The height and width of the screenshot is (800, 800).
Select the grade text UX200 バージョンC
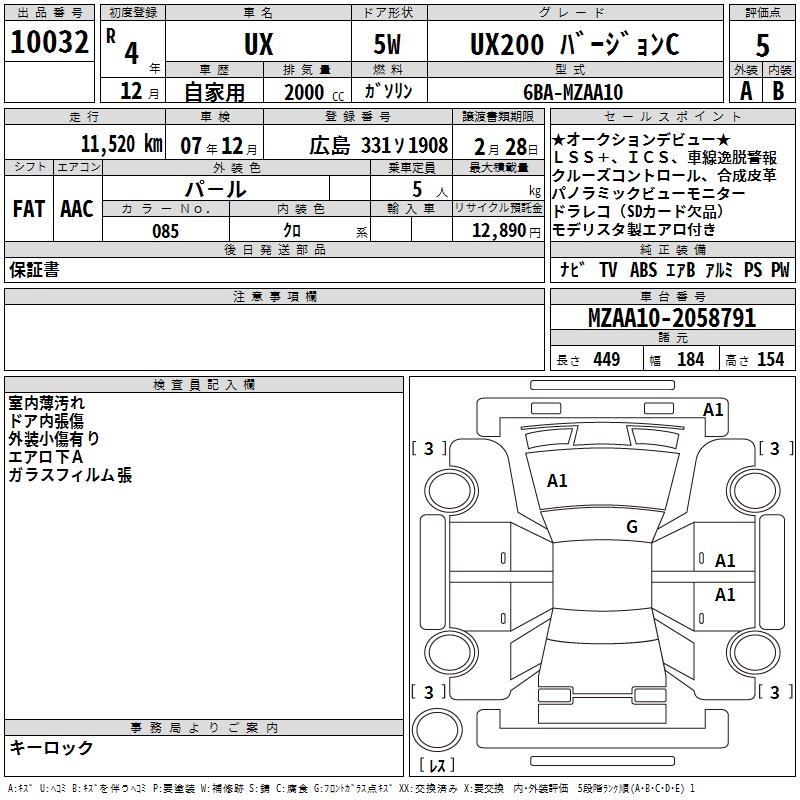coord(573,44)
